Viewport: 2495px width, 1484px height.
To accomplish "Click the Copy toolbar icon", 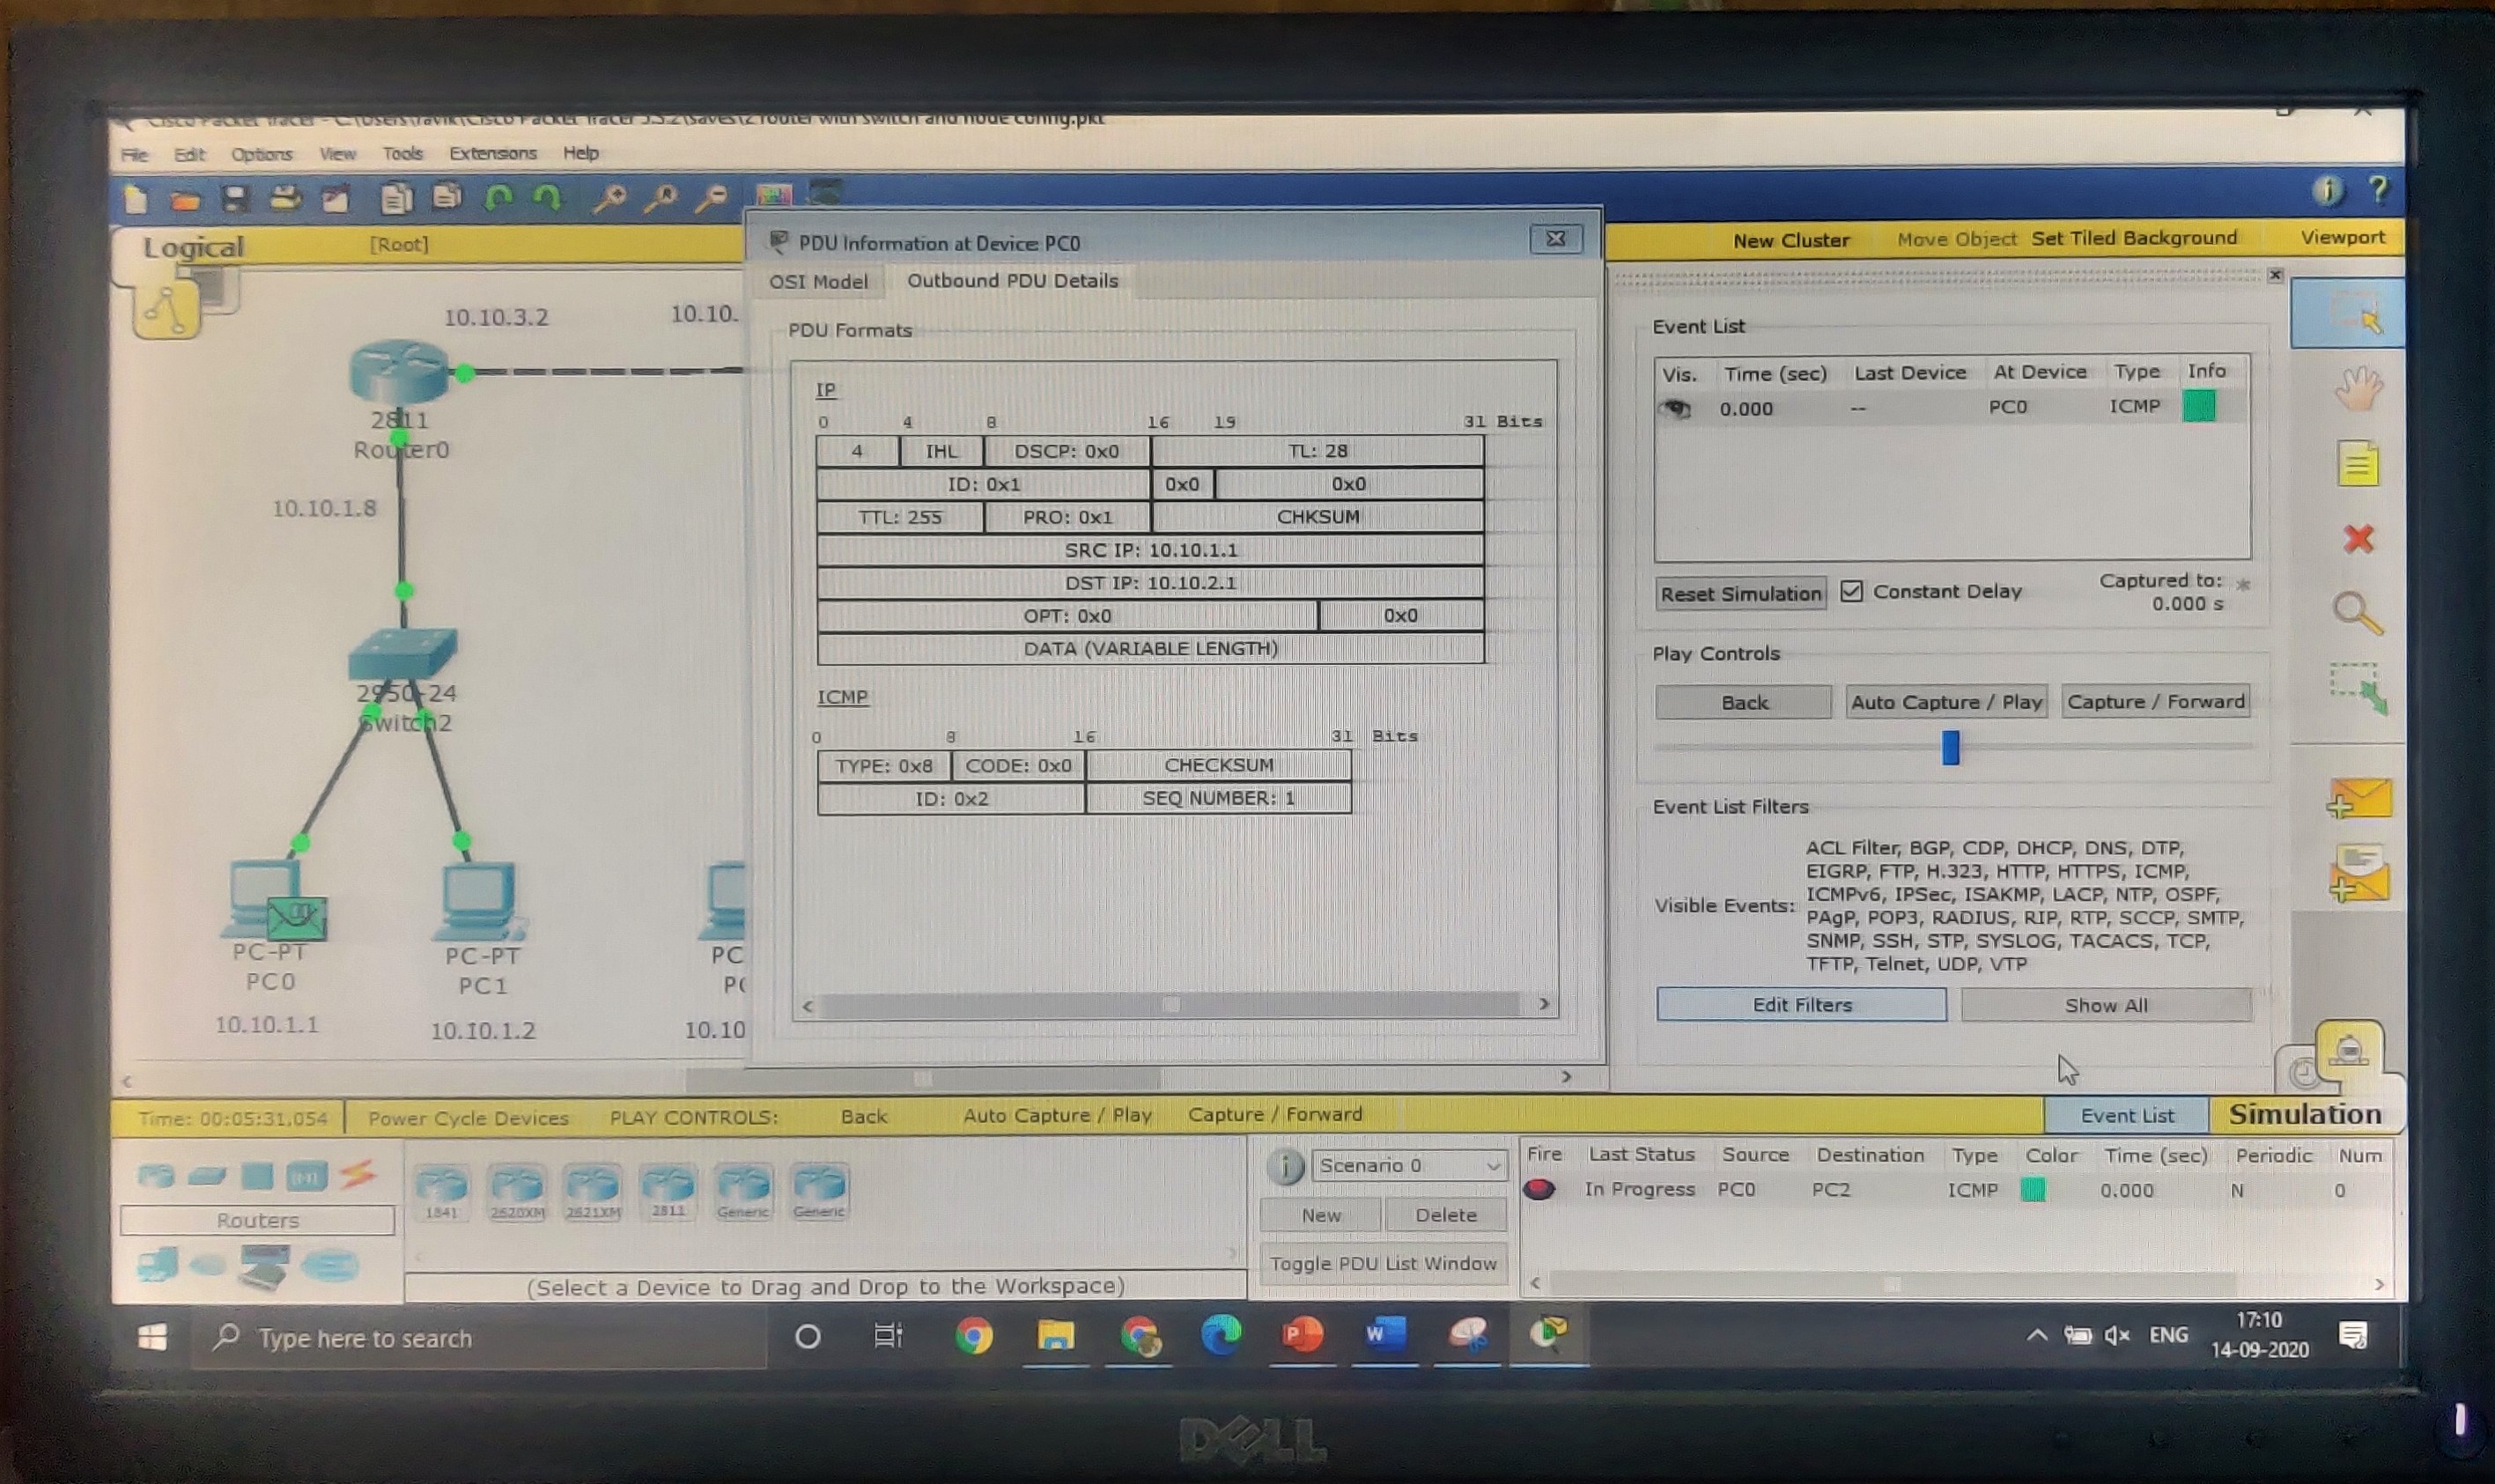I will point(396,198).
